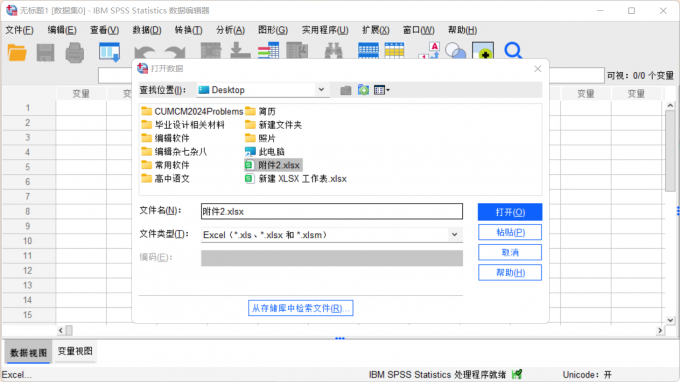The width and height of the screenshot is (680, 382).
Task: Click the Go to variable icon
Action: click(x=240, y=51)
